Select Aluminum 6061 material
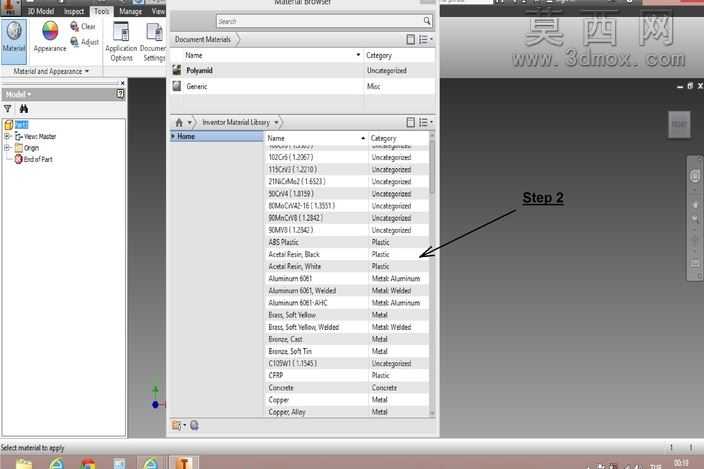Image resolution: width=704 pixels, height=469 pixels. tap(347, 279)
